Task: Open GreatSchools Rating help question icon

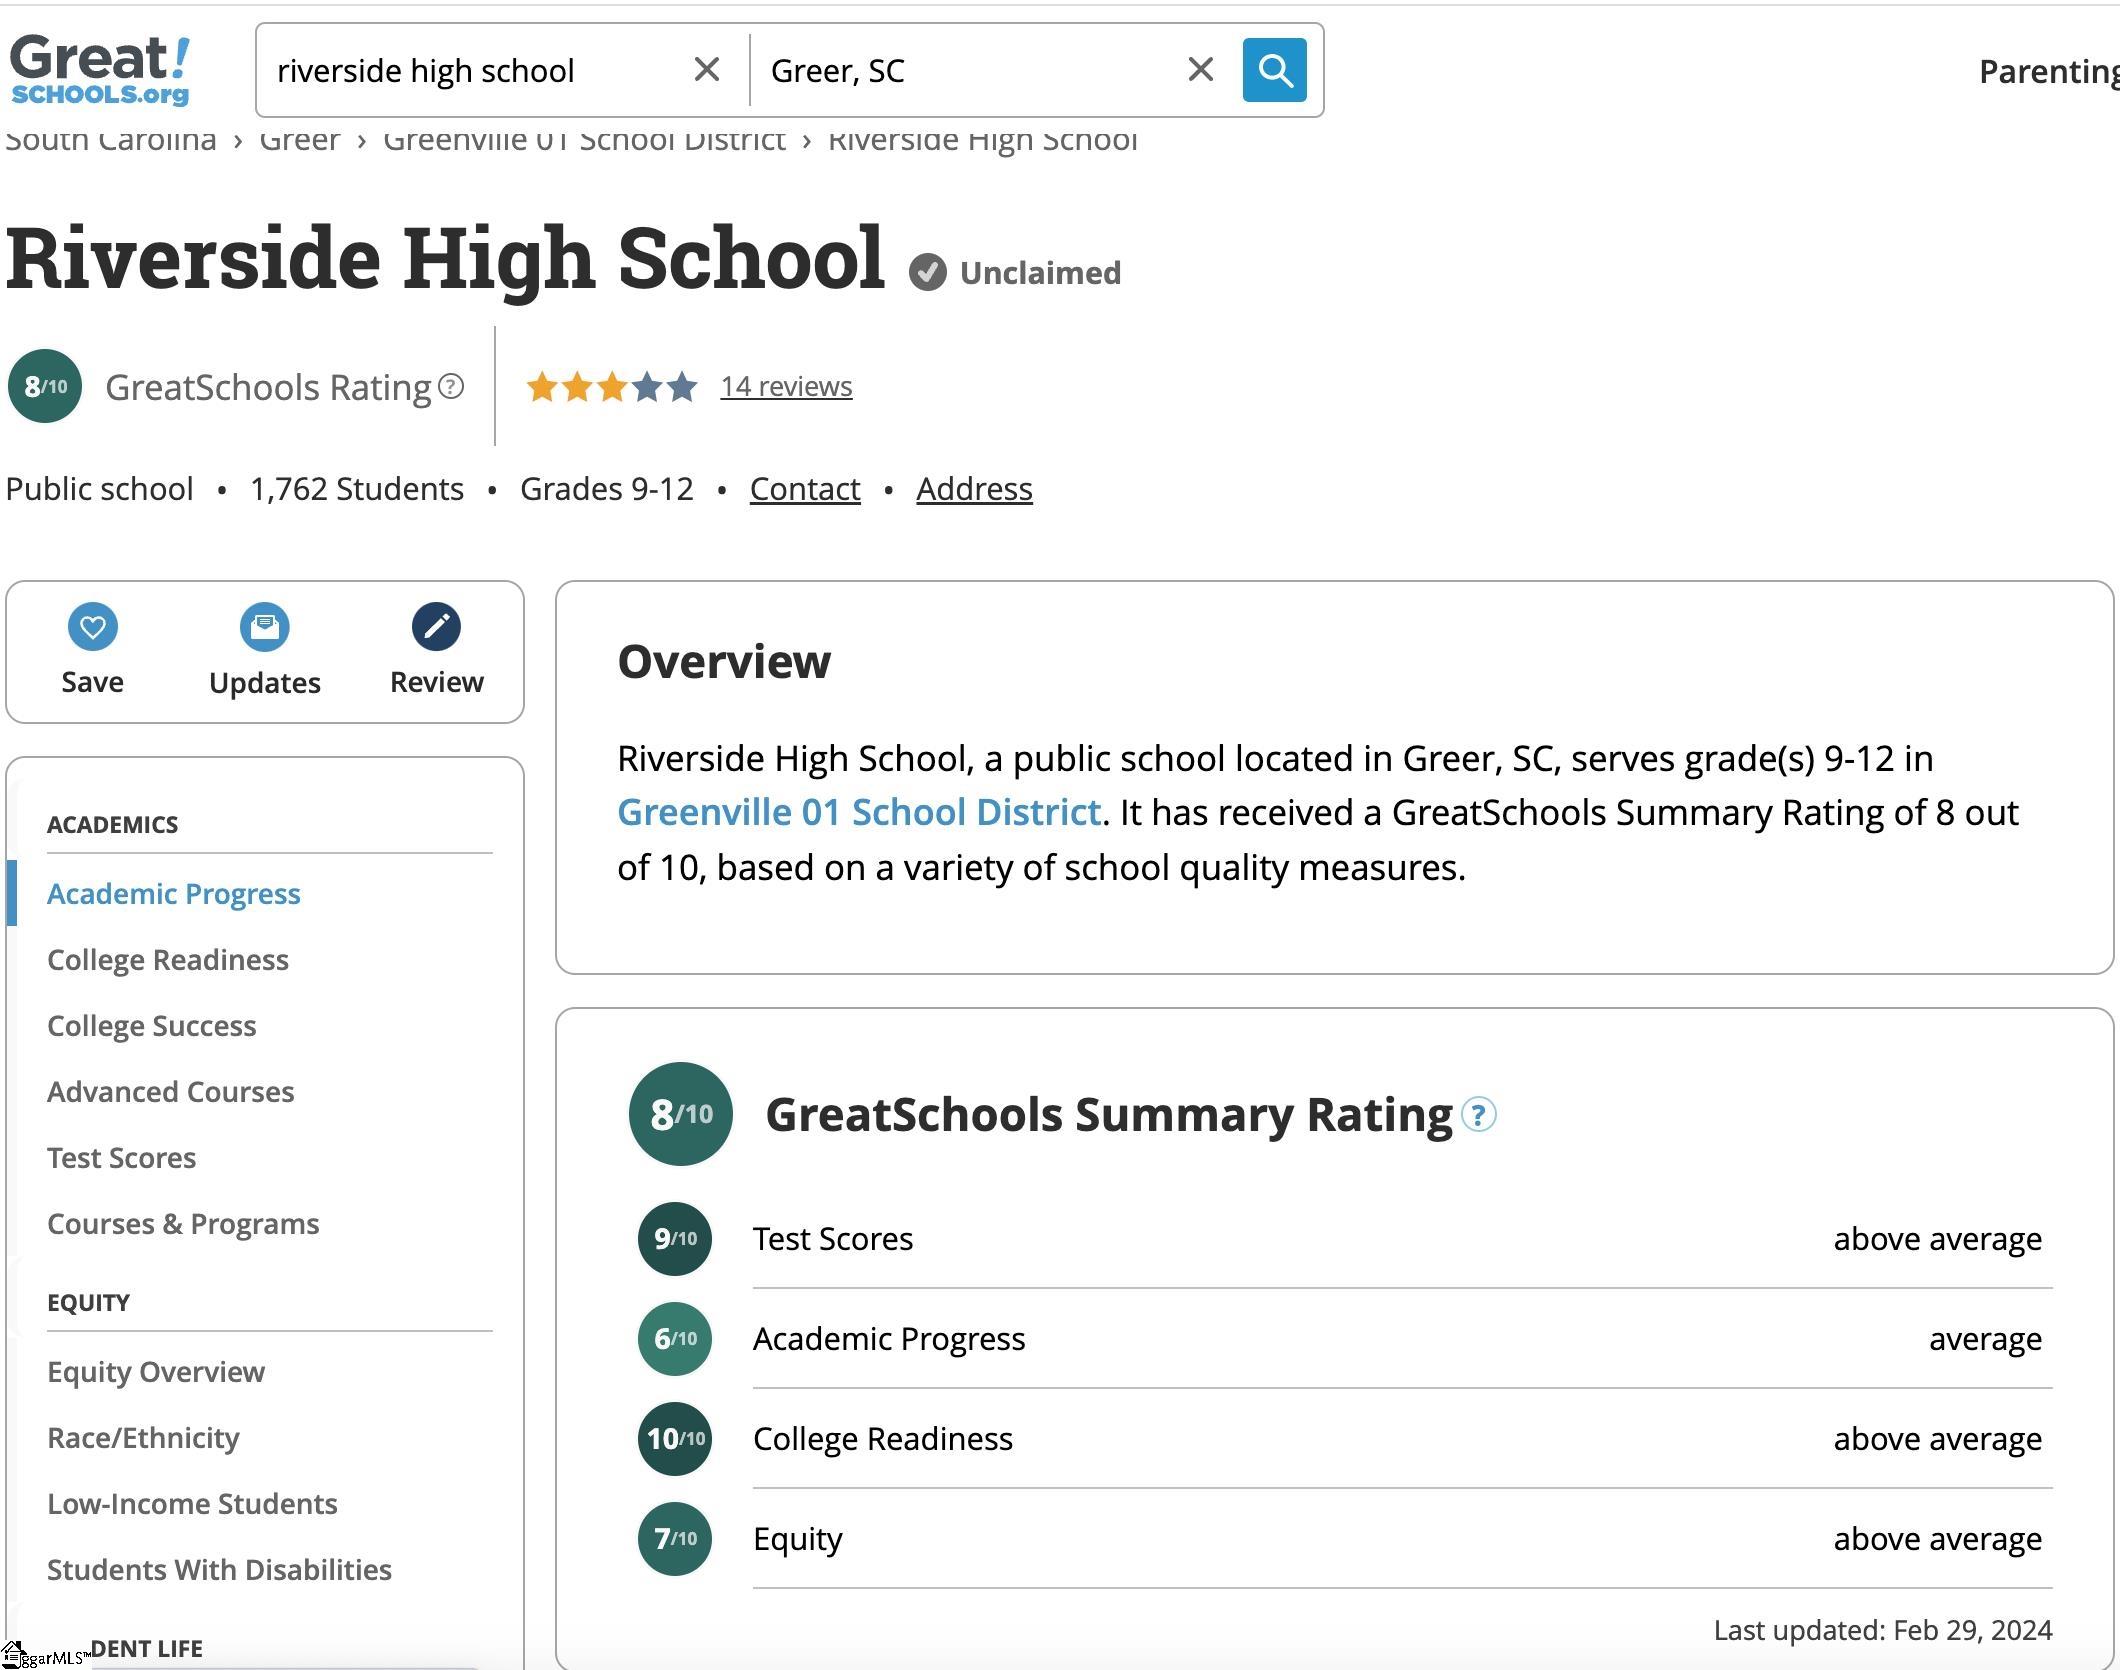Action: 451,386
